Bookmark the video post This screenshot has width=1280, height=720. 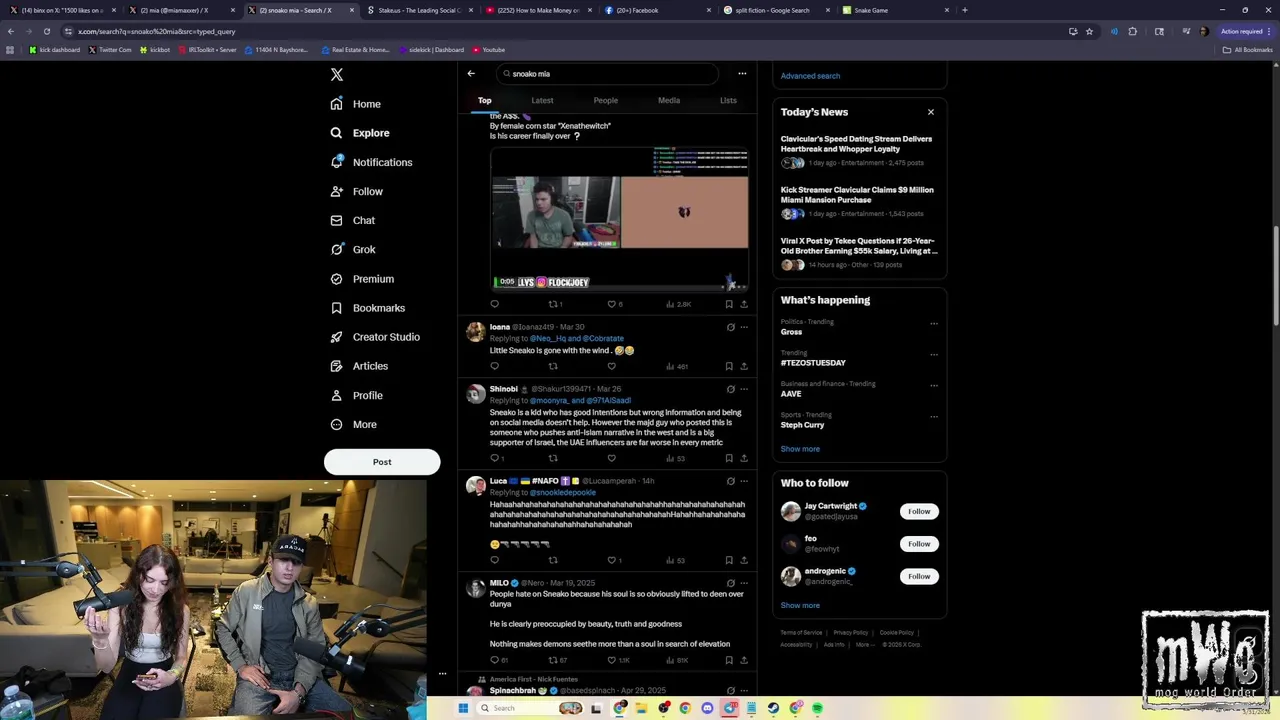729,304
